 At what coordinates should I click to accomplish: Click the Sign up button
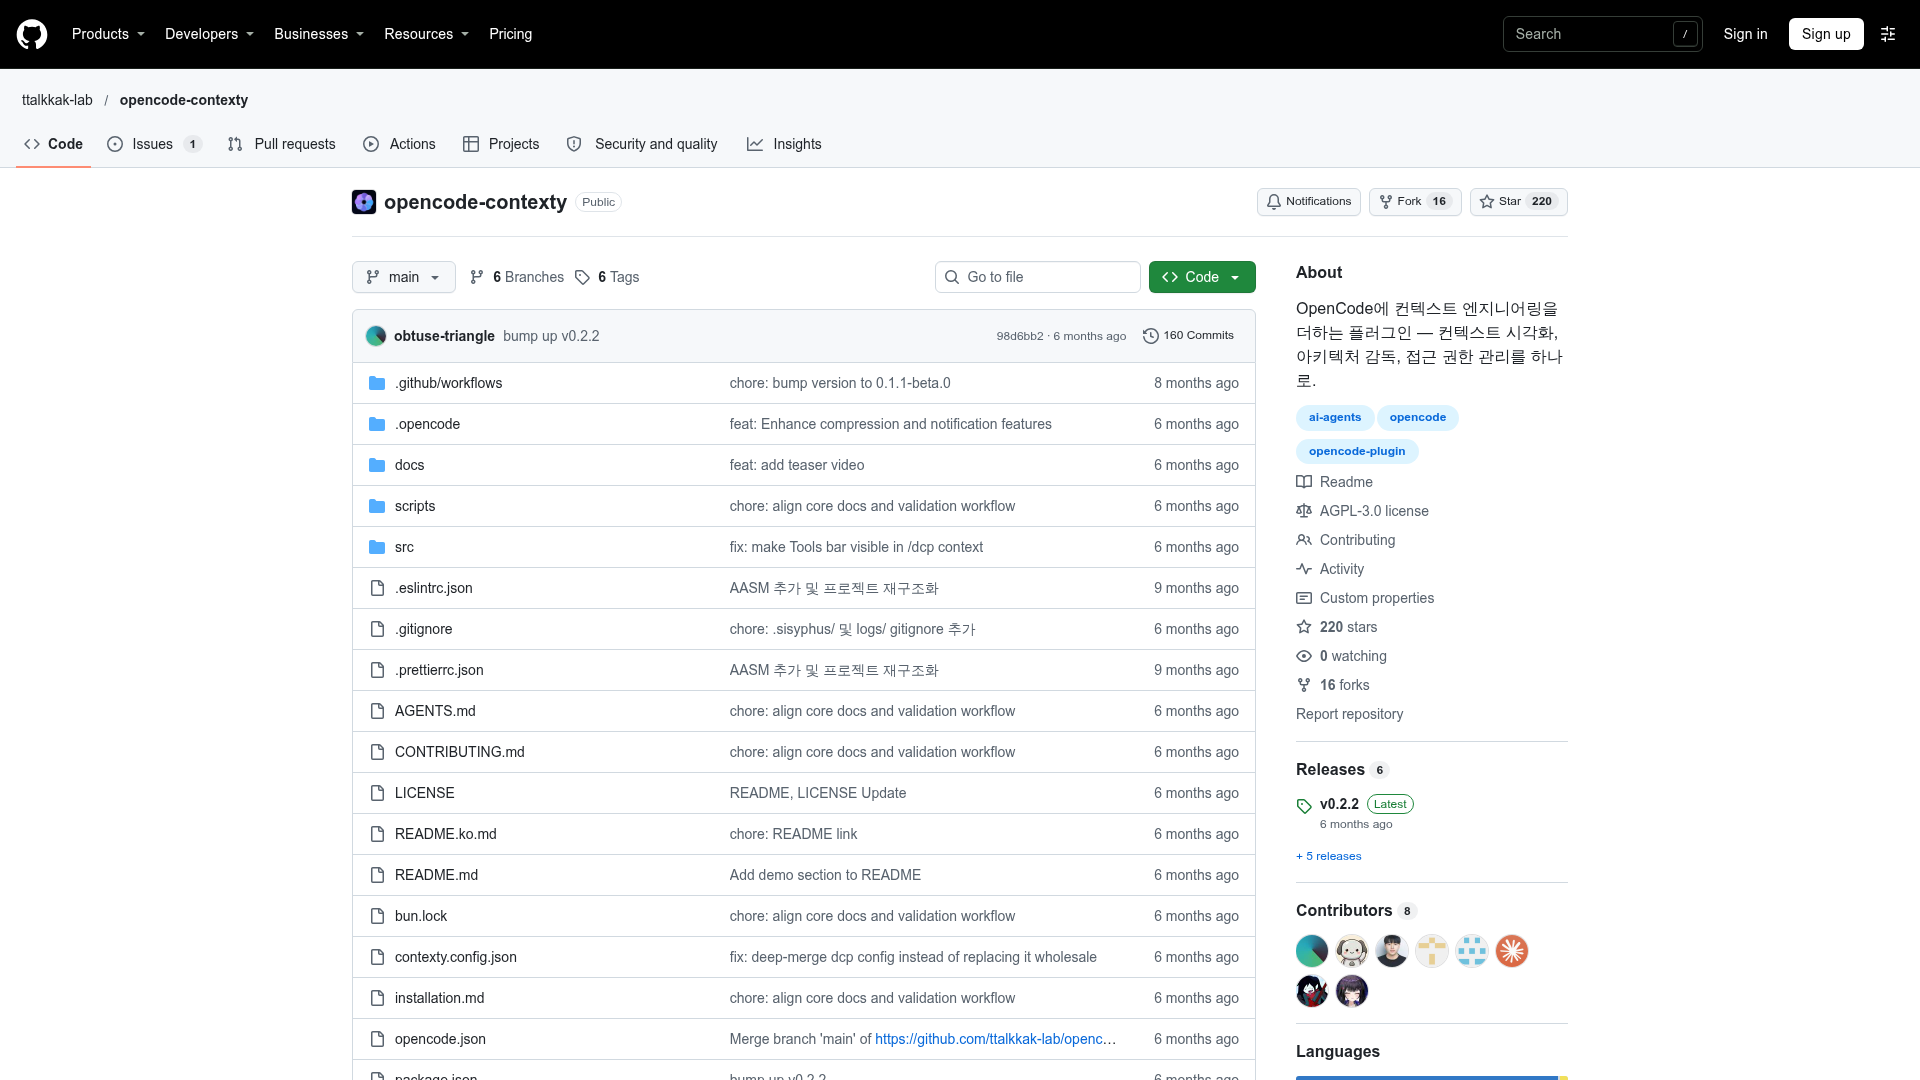tap(1826, 34)
